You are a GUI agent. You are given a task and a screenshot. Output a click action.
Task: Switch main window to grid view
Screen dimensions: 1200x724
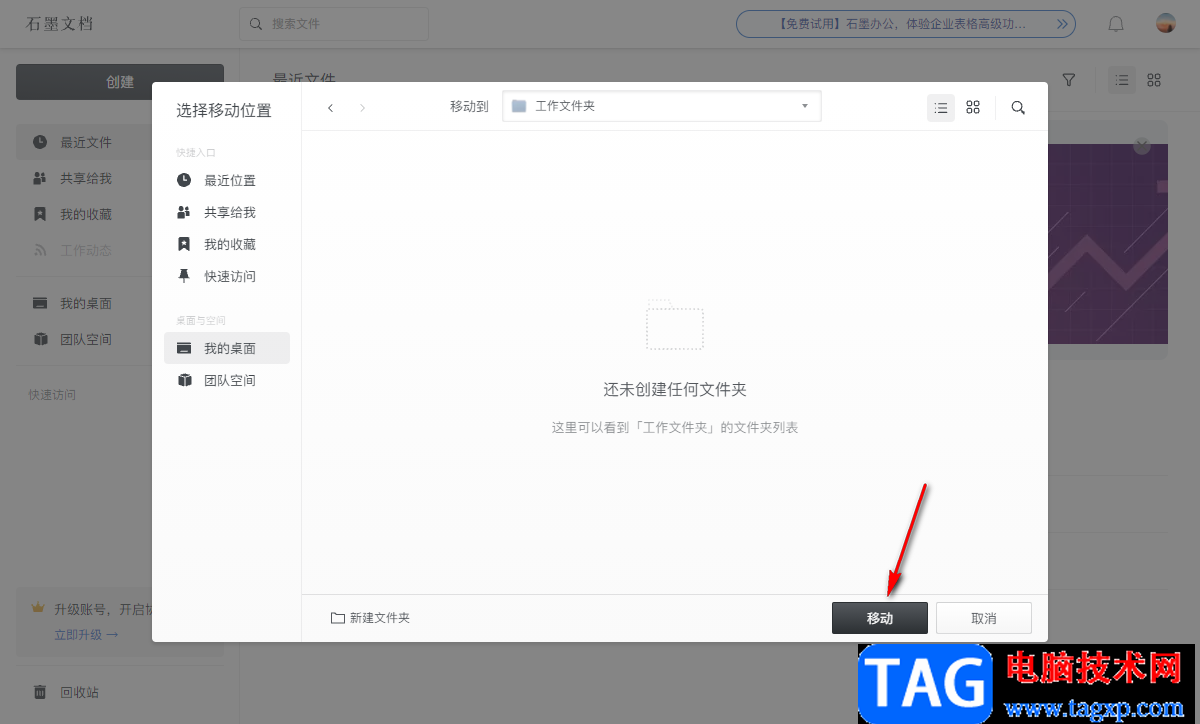[1154, 80]
